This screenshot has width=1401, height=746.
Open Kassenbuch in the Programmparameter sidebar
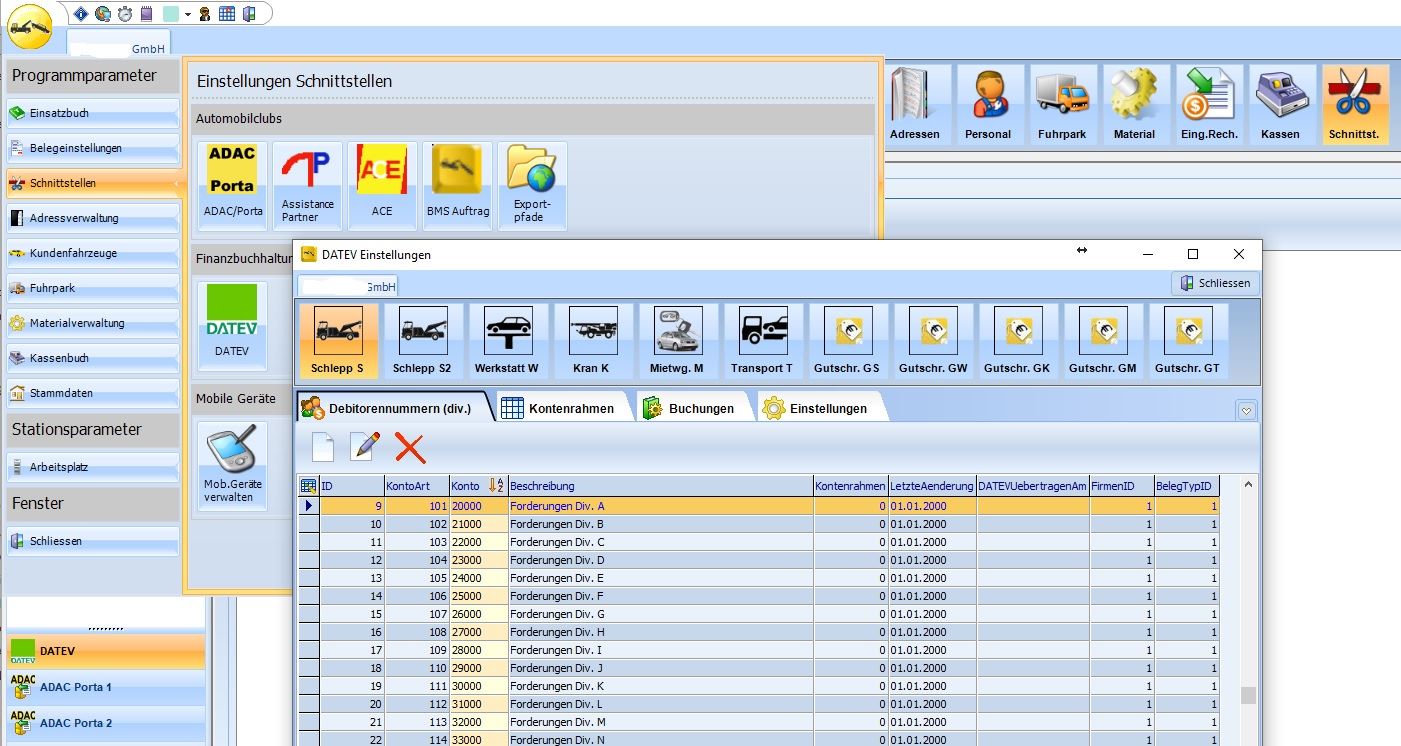[92, 358]
